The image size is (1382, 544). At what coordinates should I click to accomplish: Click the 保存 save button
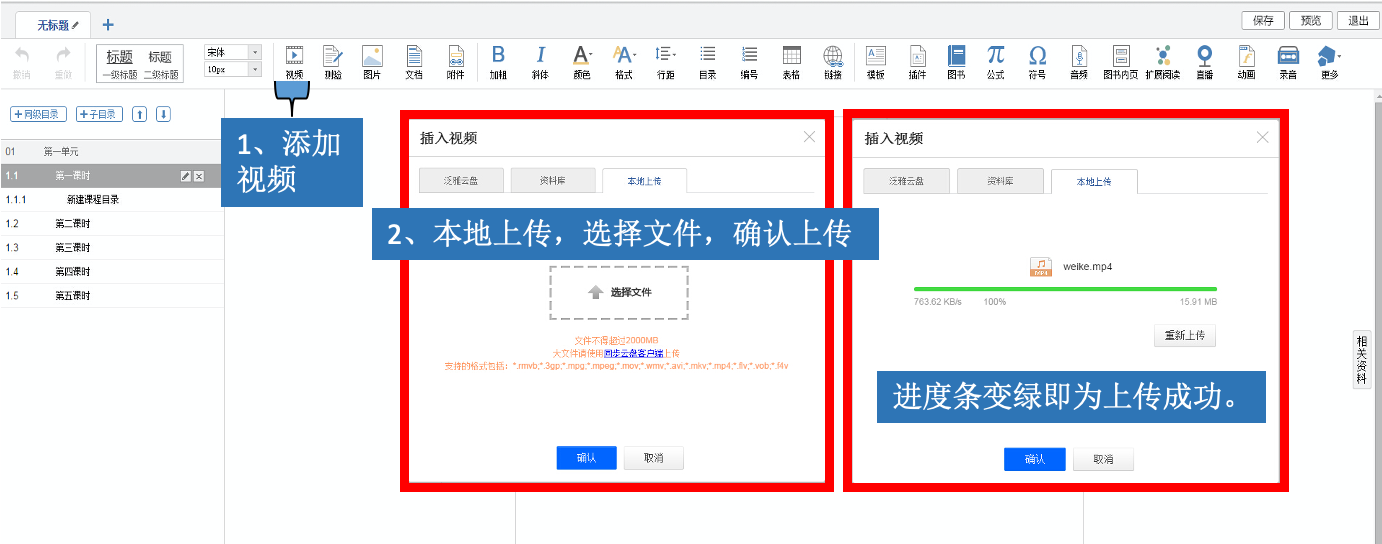pyautogui.click(x=1263, y=20)
